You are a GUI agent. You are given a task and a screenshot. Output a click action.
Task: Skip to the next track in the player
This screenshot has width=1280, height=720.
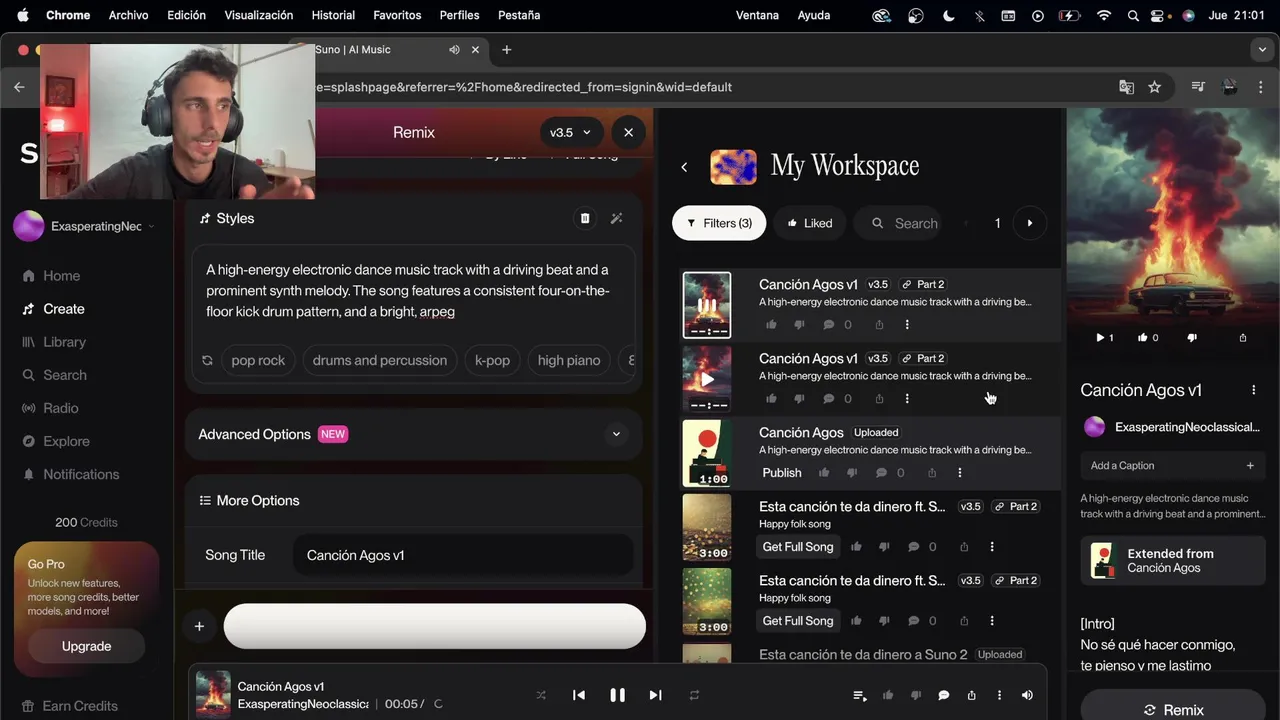click(x=656, y=695)
